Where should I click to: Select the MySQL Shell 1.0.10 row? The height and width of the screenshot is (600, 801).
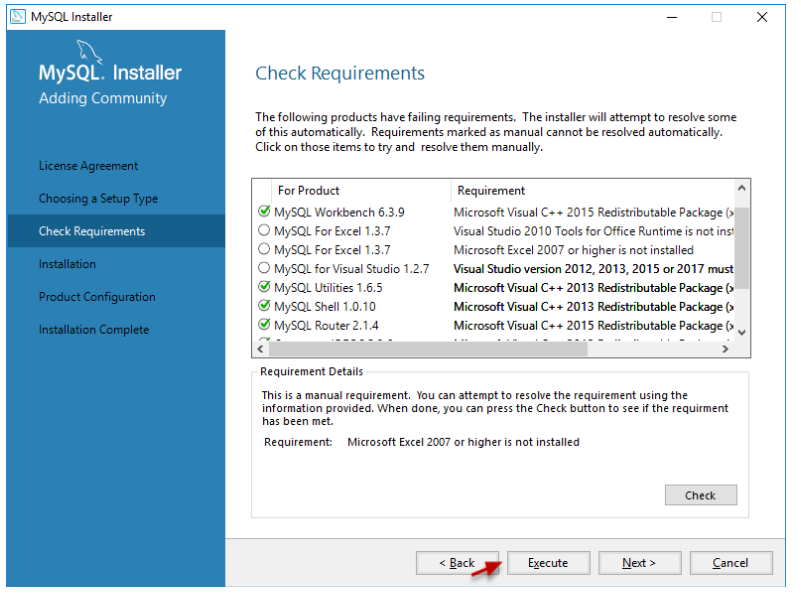pyautogui.click(x=494, y=306)
